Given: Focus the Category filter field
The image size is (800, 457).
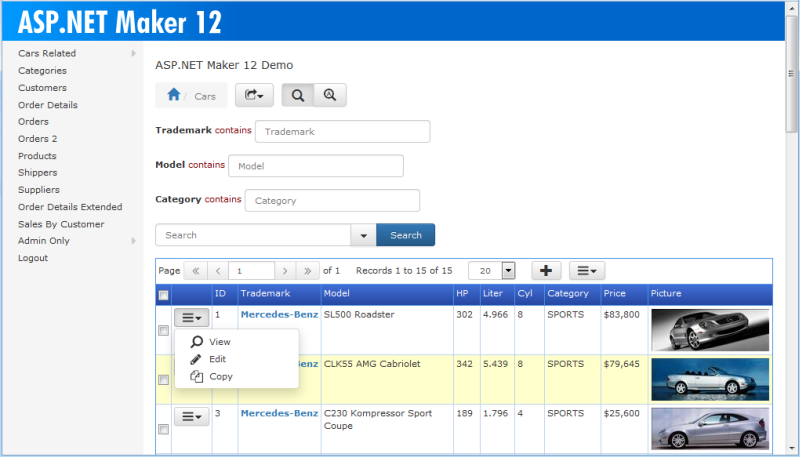Looking at the screenshot, I should 332,200.
